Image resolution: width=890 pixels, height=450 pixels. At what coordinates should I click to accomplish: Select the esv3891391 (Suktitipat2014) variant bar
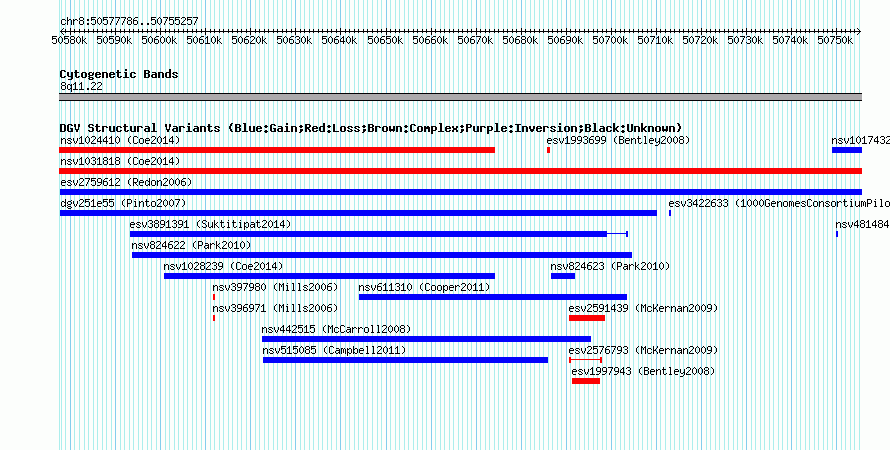[x=379, y=234]
